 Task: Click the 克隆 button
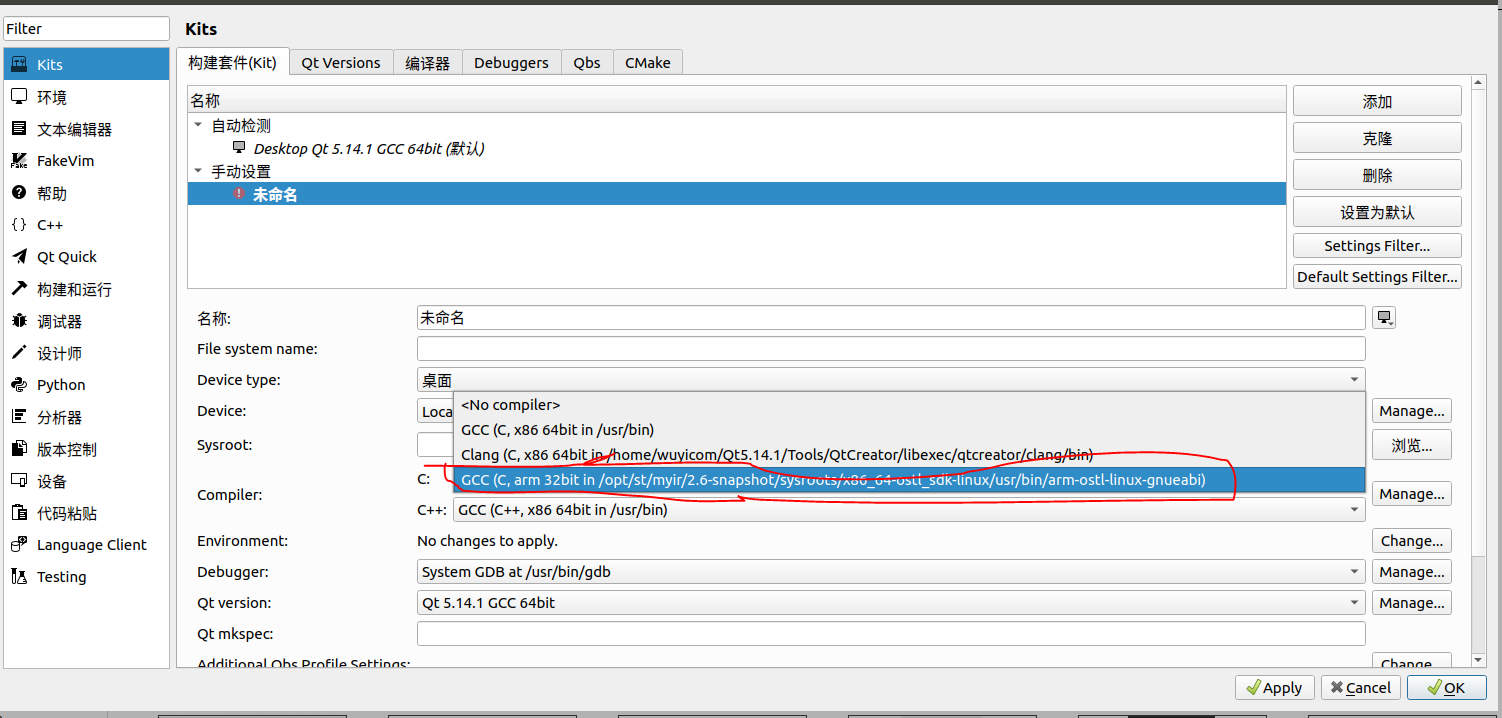click(1377, 138)
